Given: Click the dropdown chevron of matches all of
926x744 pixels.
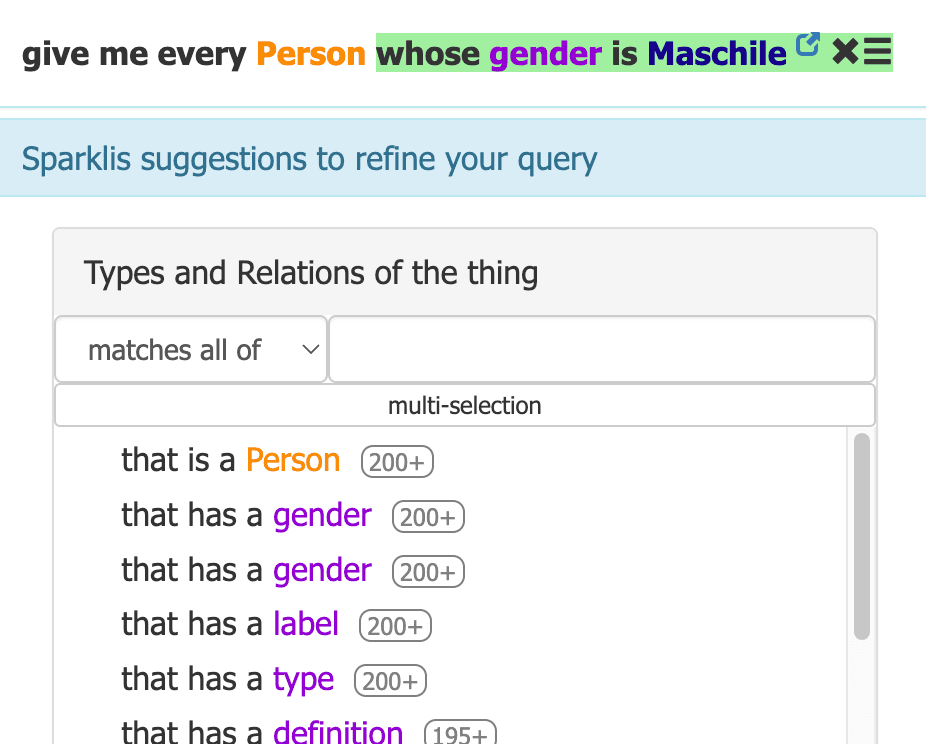Looking at the screenshot, I should 311,350.
